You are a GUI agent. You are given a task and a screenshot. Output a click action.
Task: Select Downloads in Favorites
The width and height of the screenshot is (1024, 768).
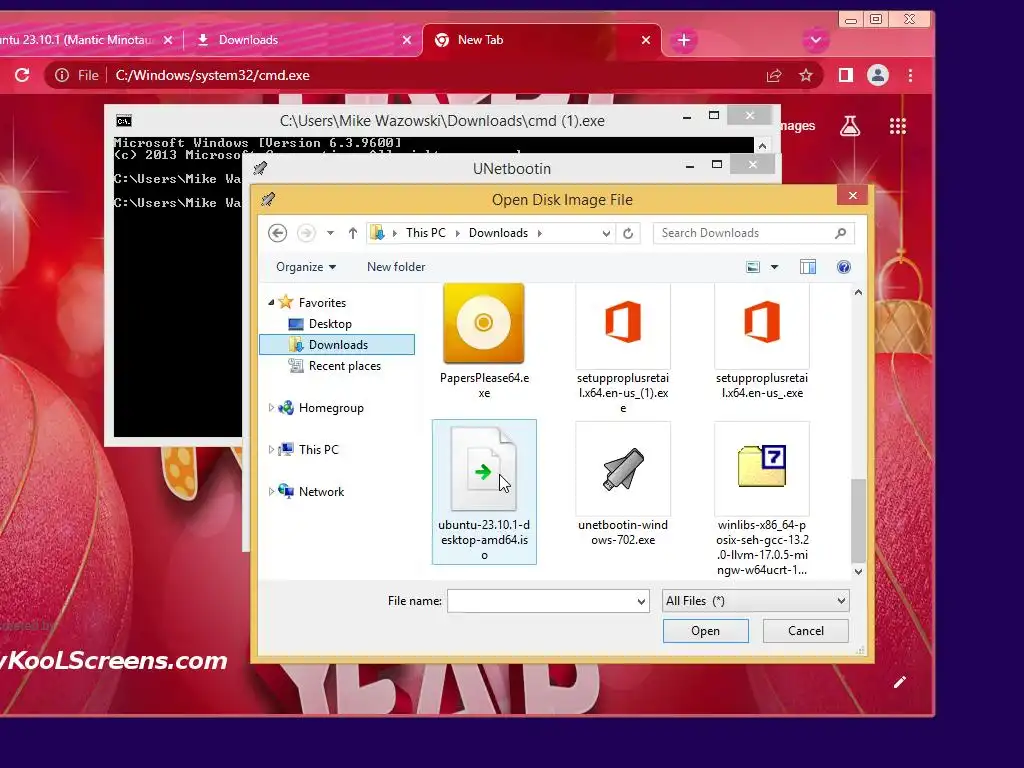point(338,345)
